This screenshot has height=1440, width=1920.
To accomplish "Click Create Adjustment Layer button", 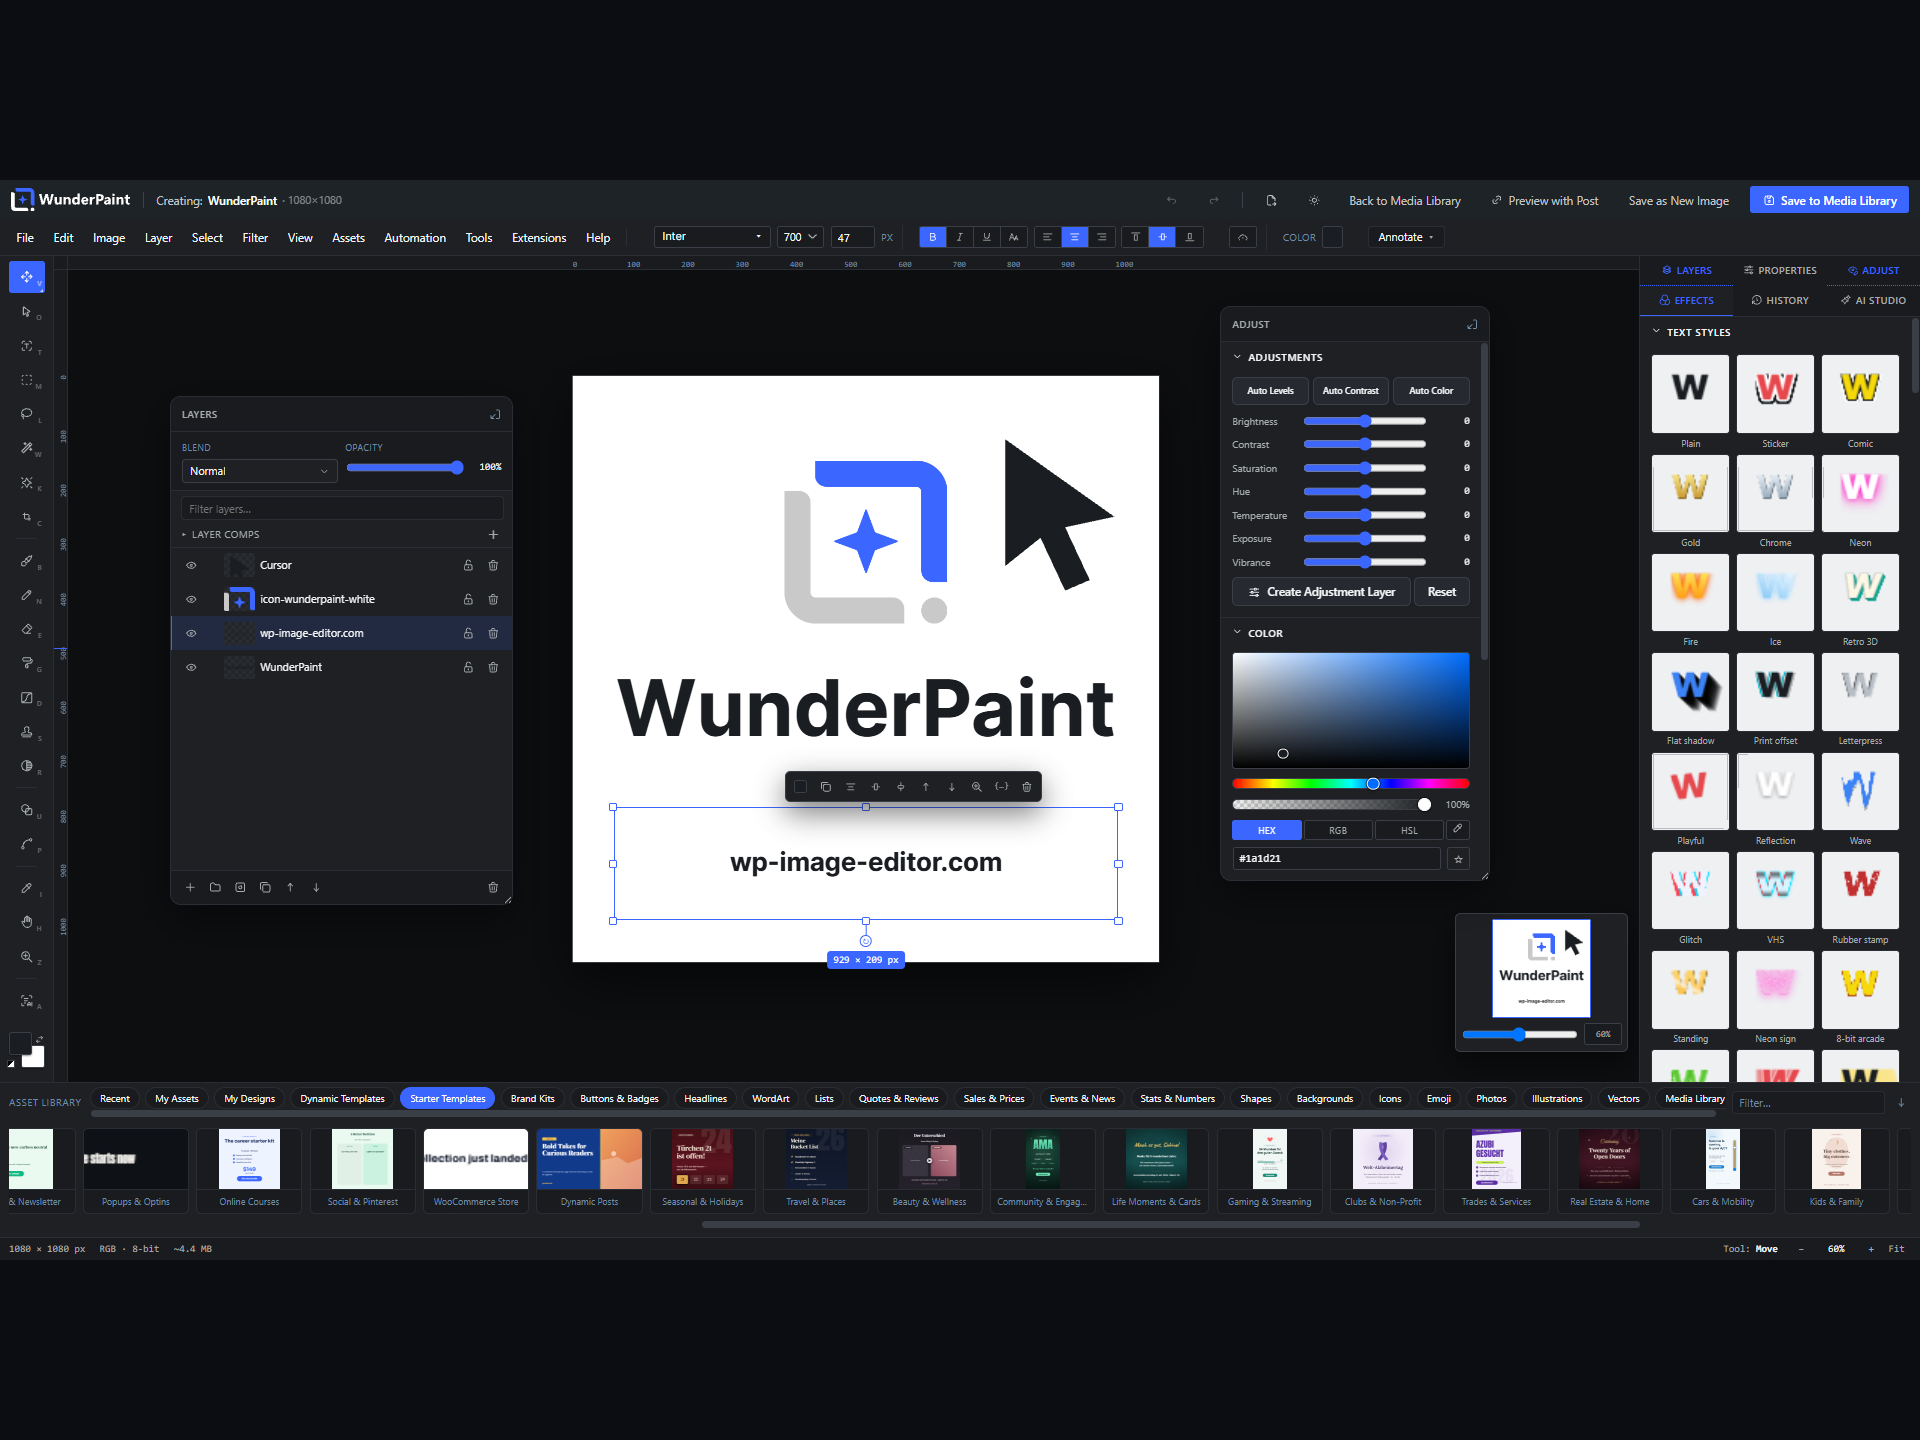I will (x=1321, y=592).
